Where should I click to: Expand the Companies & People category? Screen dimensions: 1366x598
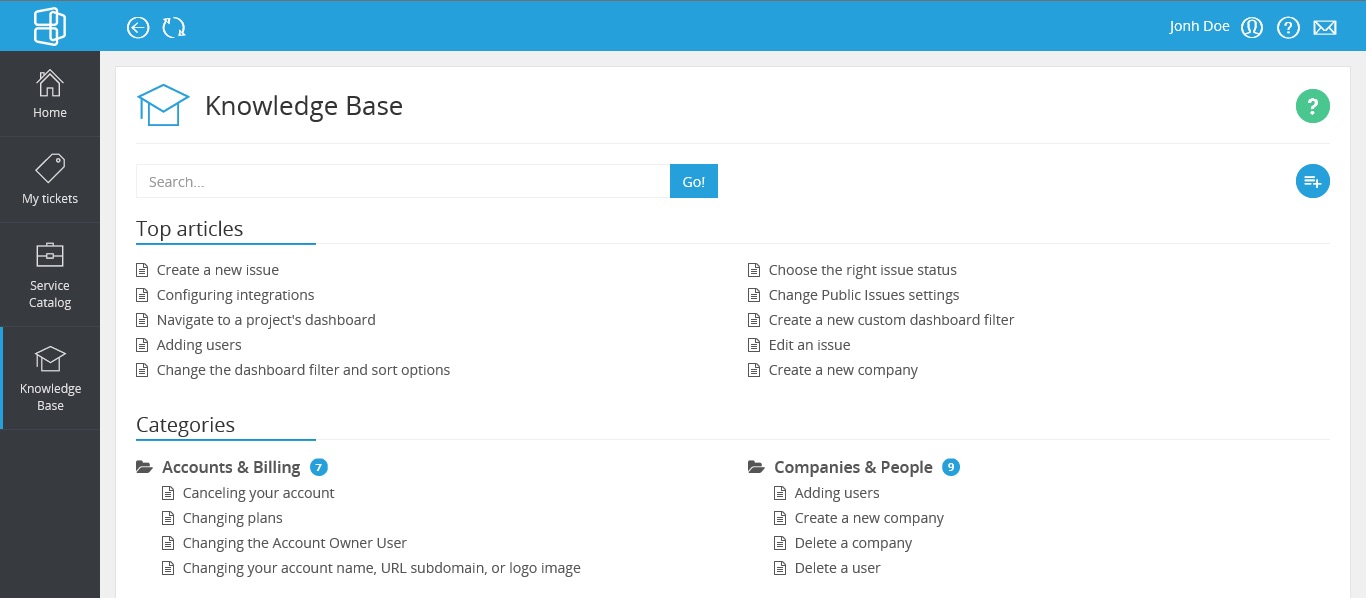[x=757, y=467]
